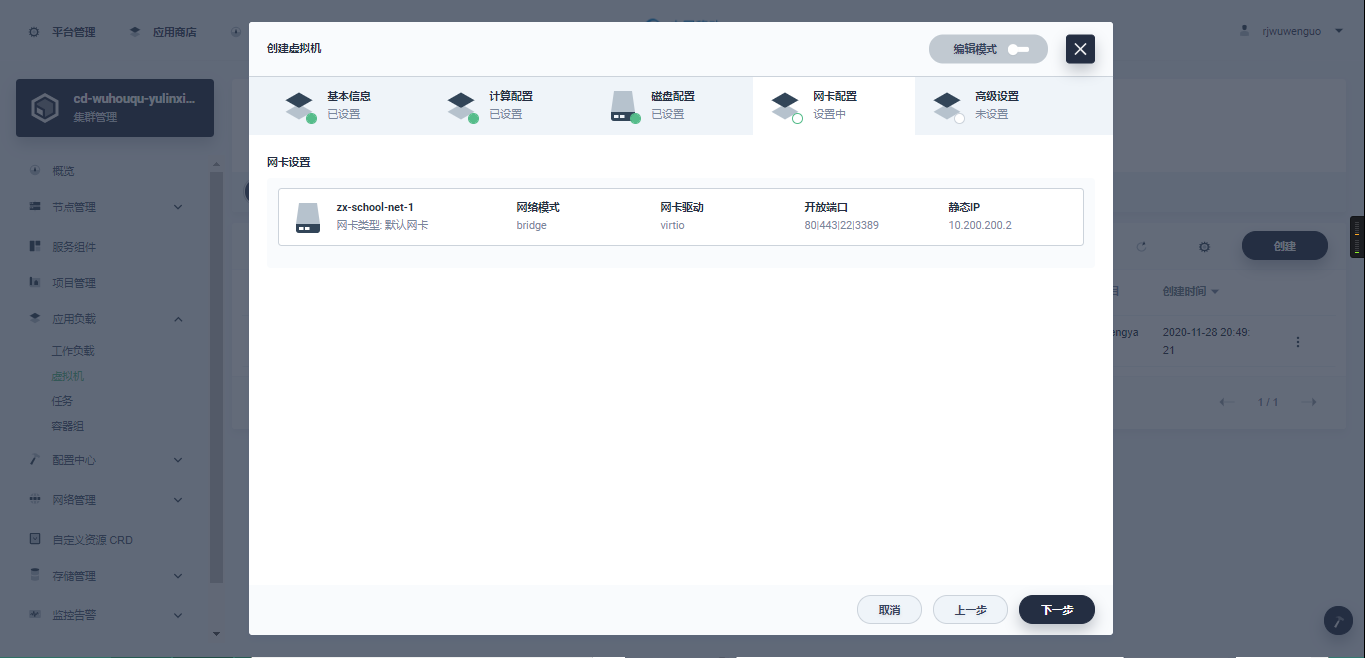The image size is (1365, 658).
Task: Click the static IP 10.200.200.2 value
Action: click(x=980, y=225)
